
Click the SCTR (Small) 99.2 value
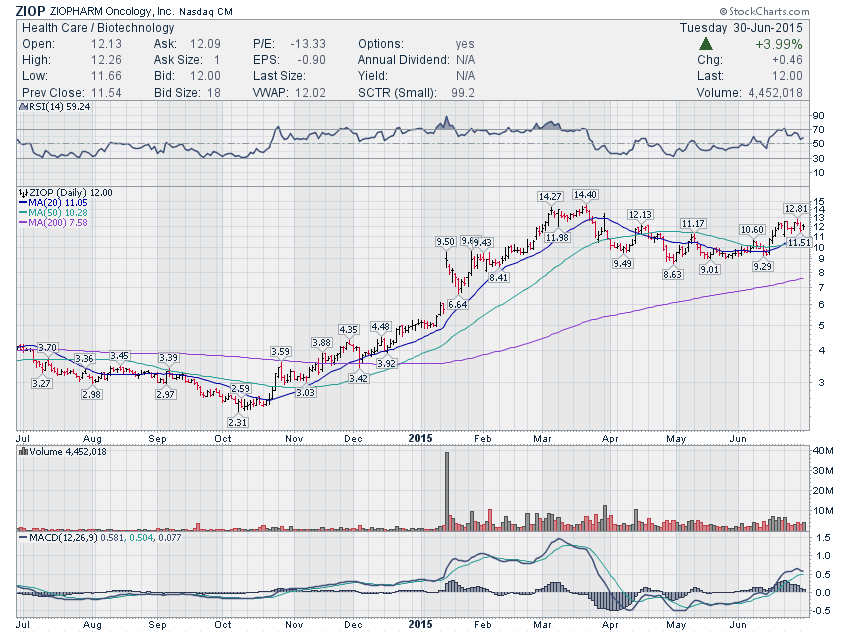tap(463, 93)
